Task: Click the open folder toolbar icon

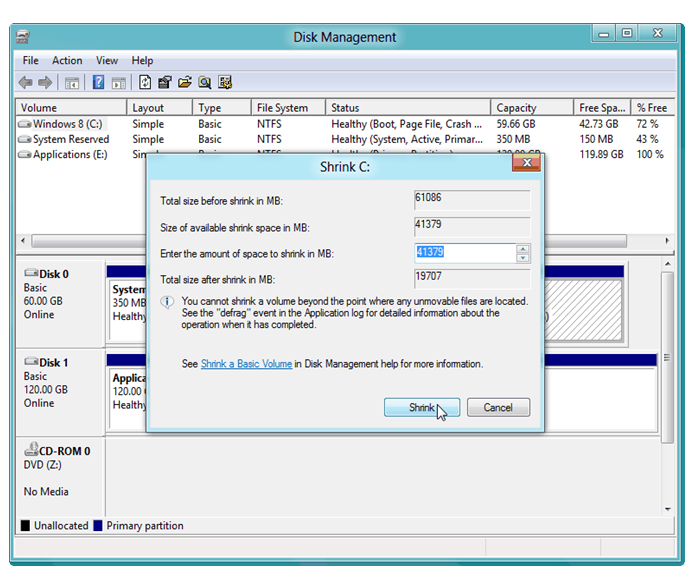Action: click(x=185, y=83)
